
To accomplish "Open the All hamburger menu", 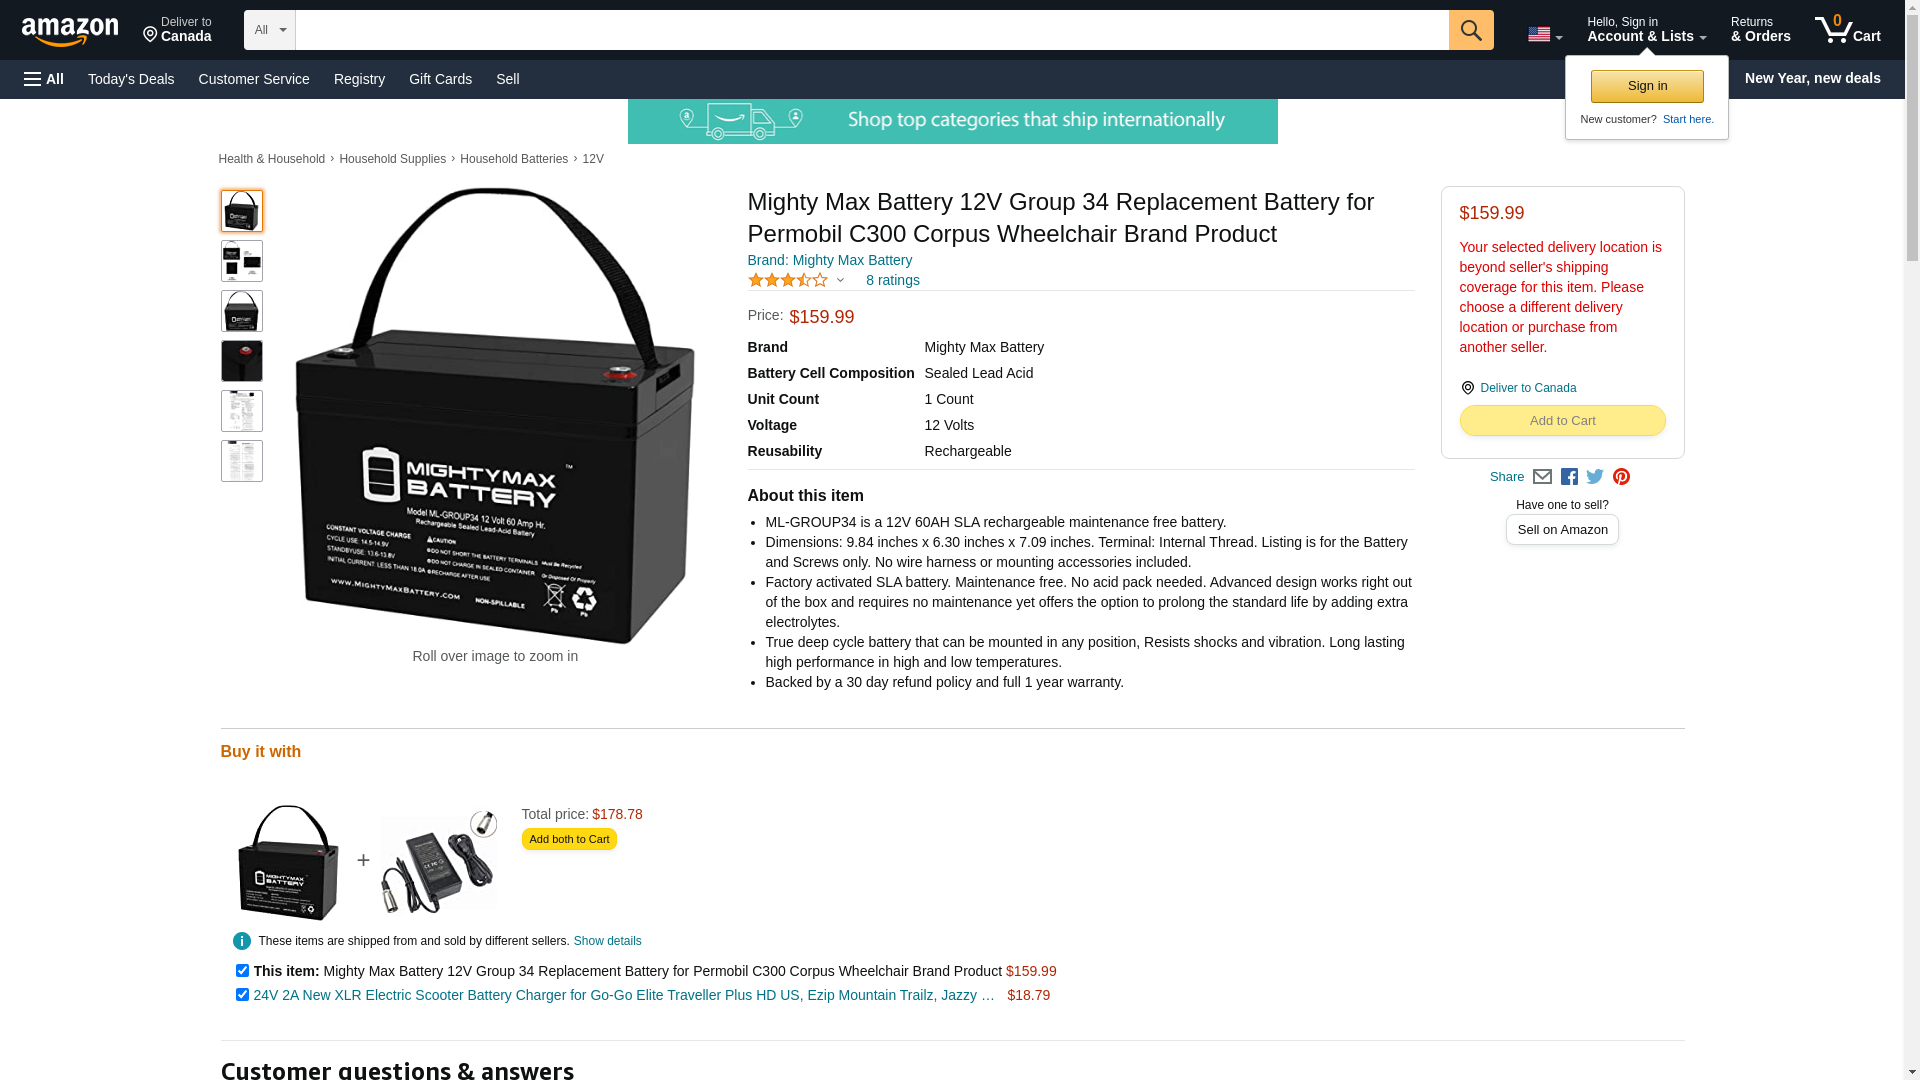I will [x=44, y=79].
